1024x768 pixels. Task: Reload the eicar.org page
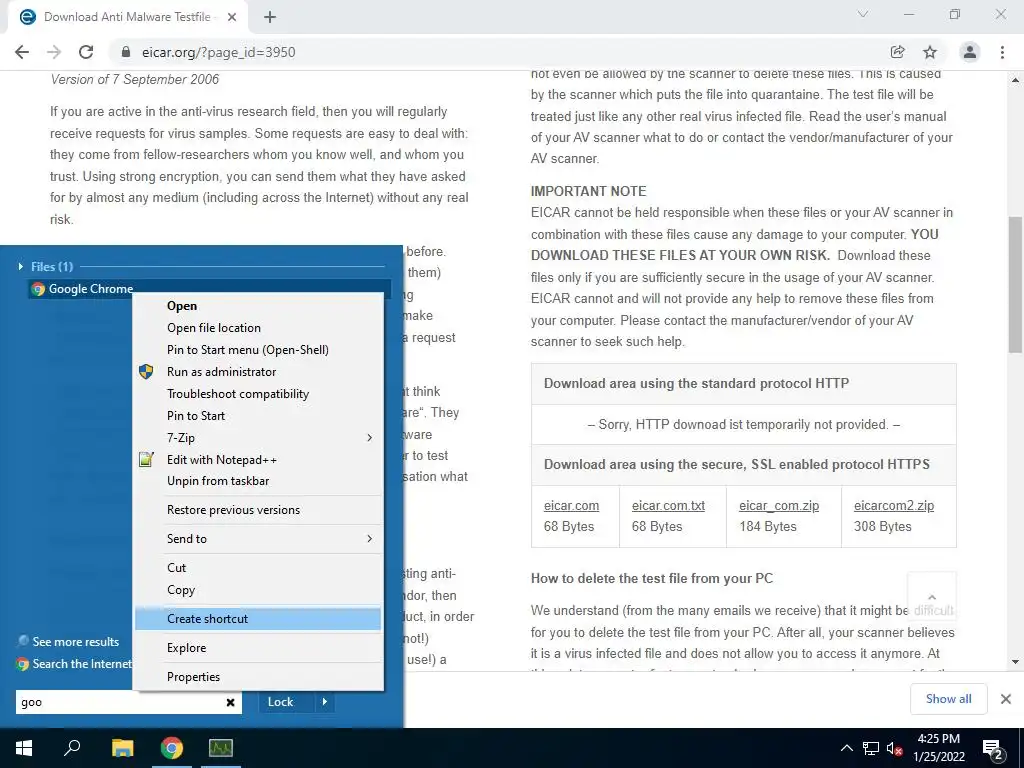86,52
